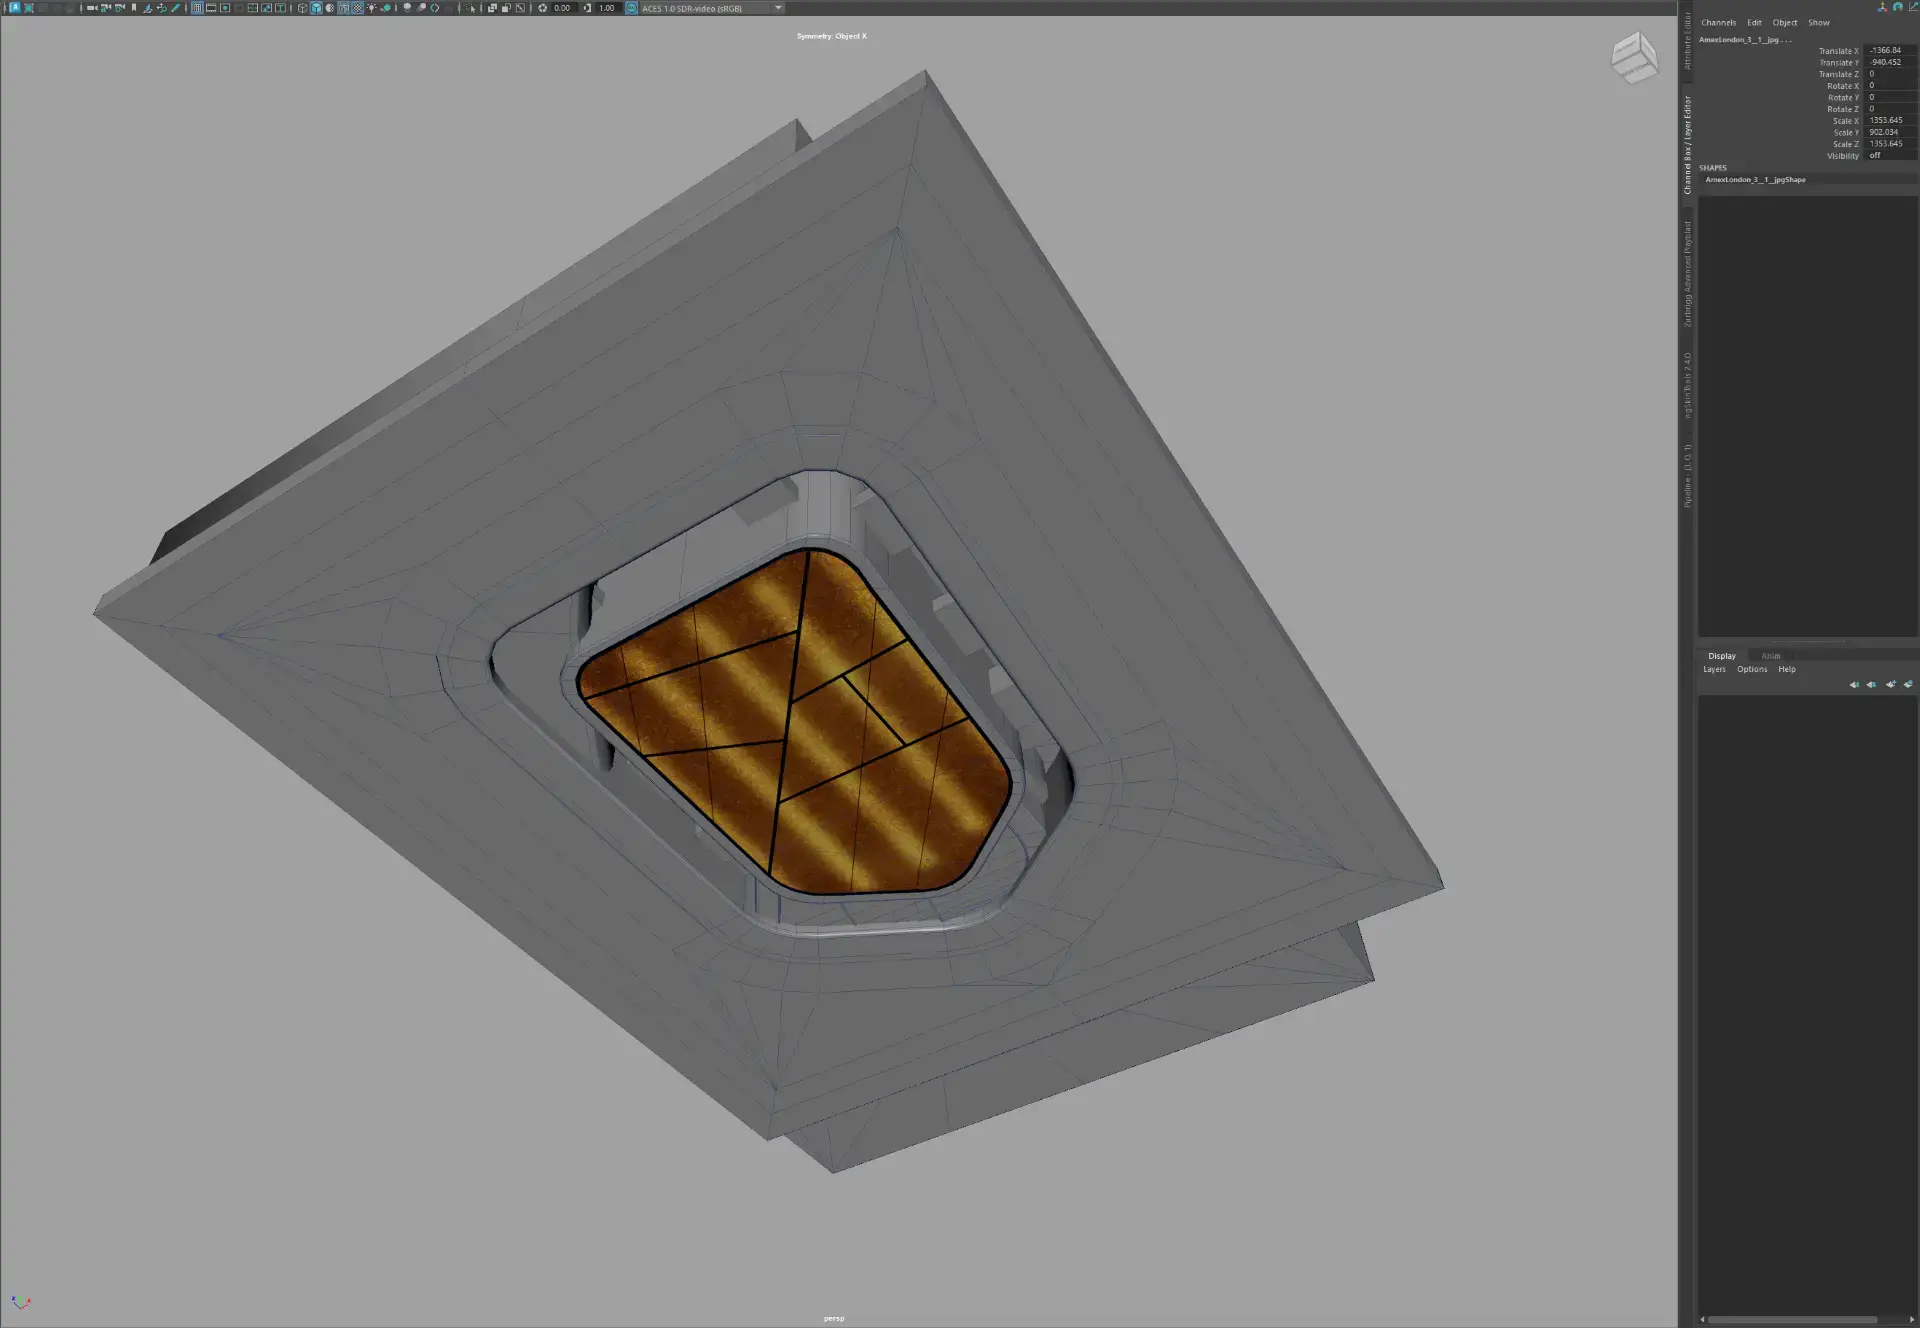Click the gamma value field showing 1.00
1920x1328 pixels.
point(607,8)
